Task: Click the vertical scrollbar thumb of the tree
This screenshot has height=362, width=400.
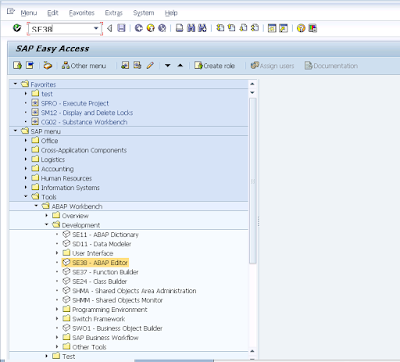Action: tap(252, 180)
